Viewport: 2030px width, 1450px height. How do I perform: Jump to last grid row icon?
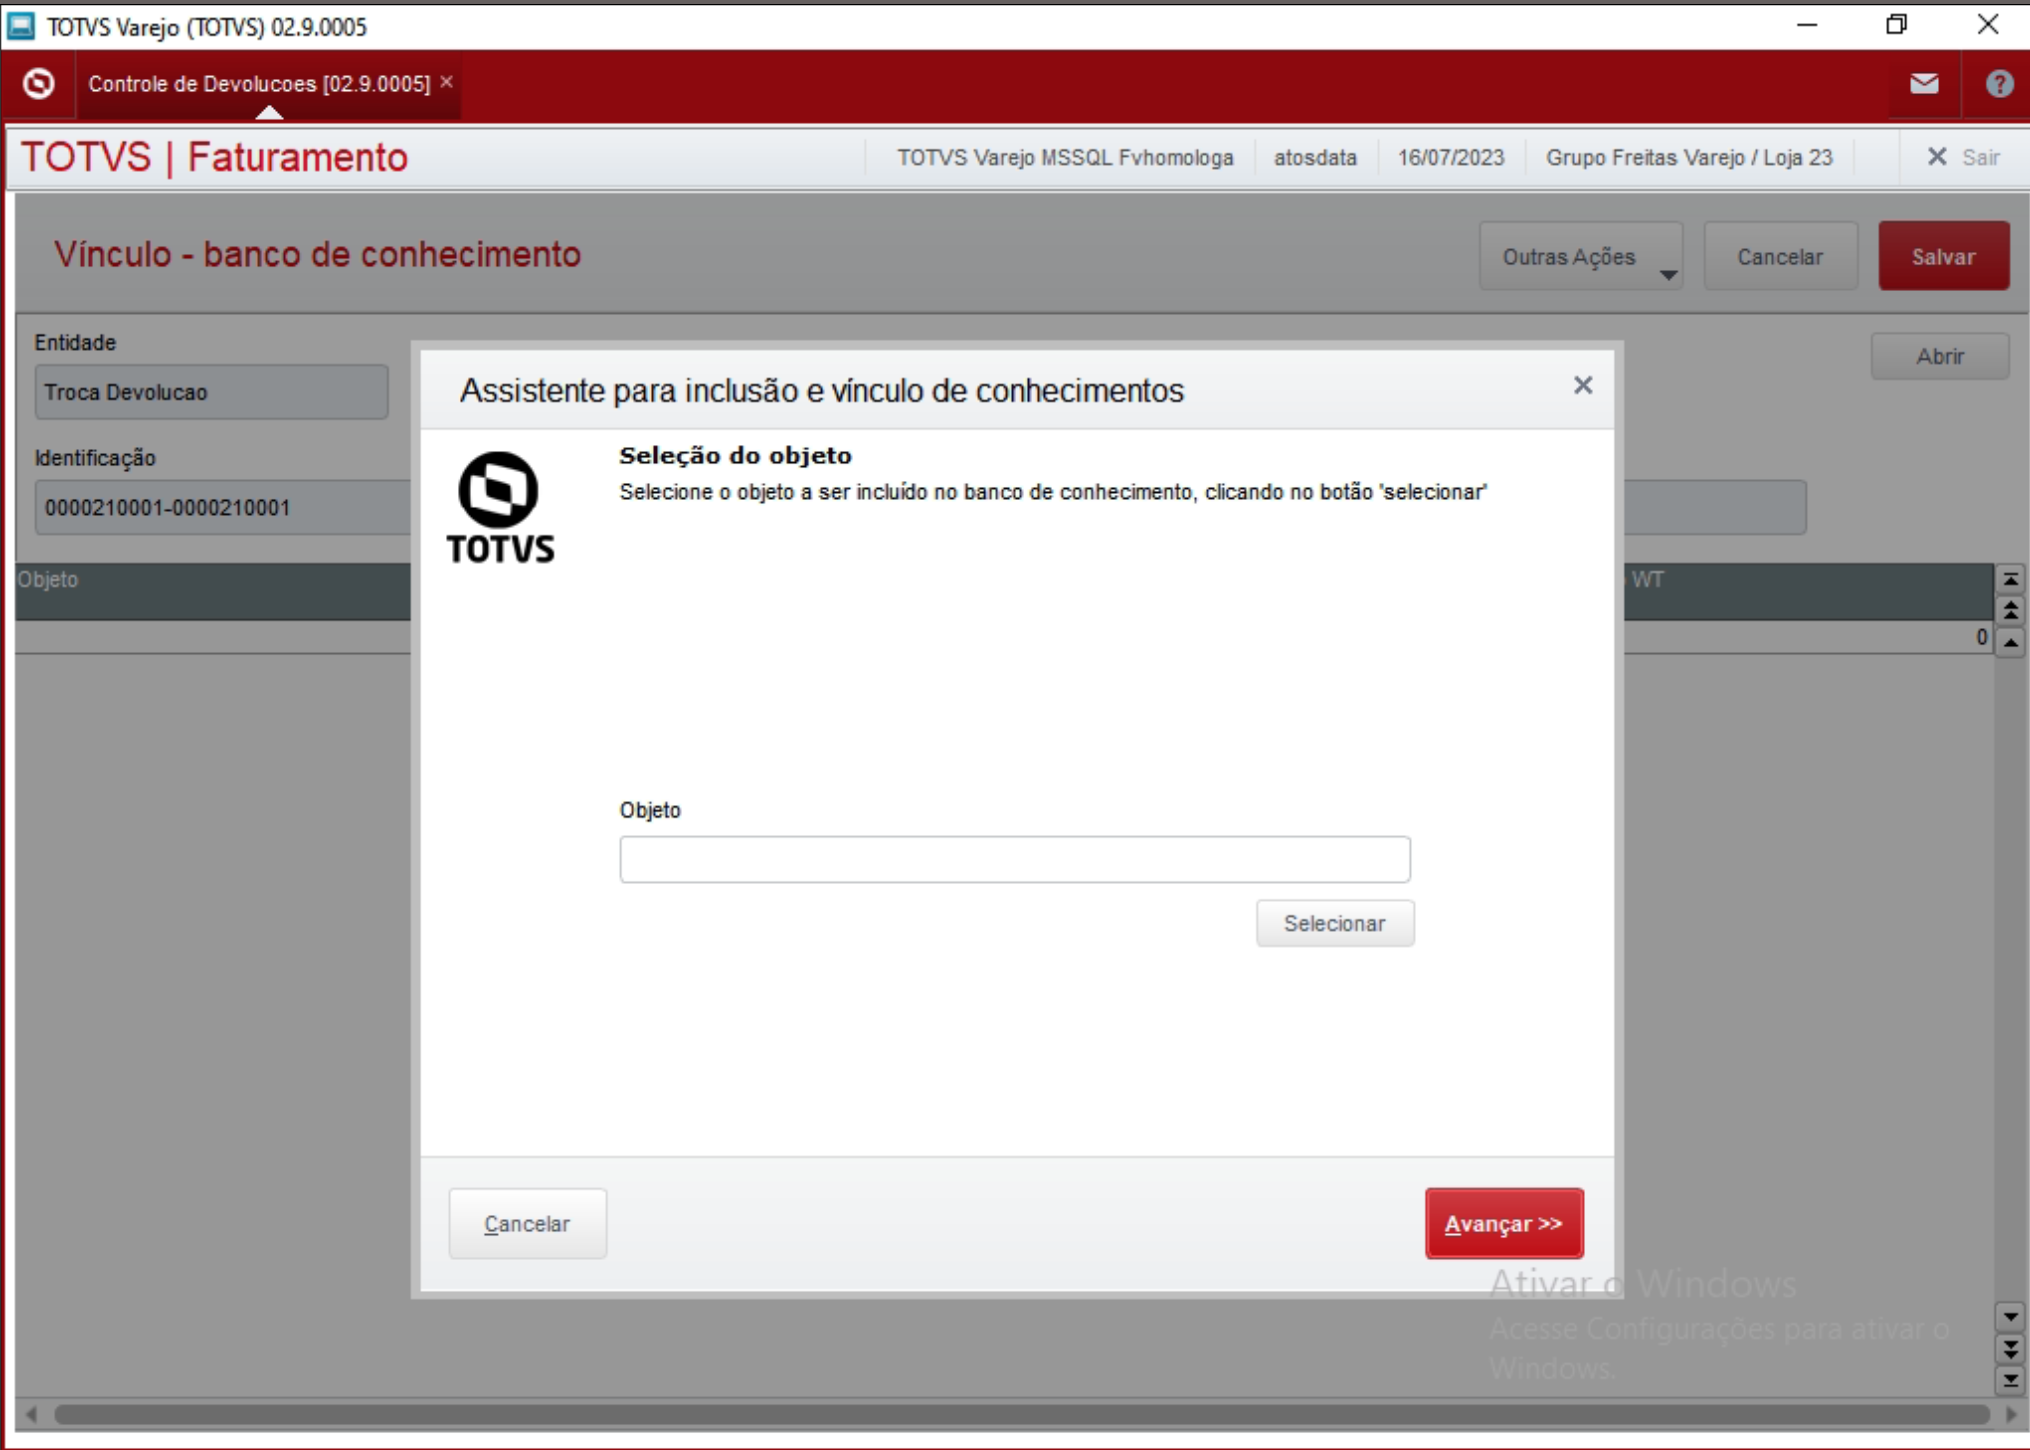[2010, 1380]
